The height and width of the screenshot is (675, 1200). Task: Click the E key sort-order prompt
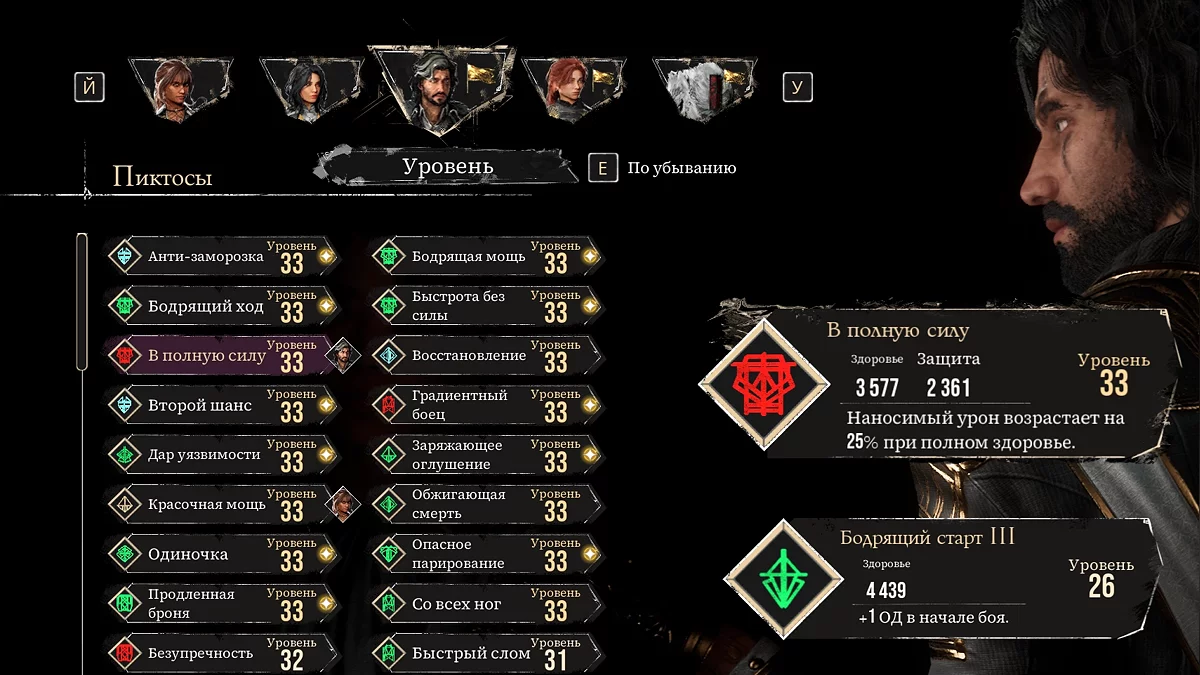tap(602, 168)
